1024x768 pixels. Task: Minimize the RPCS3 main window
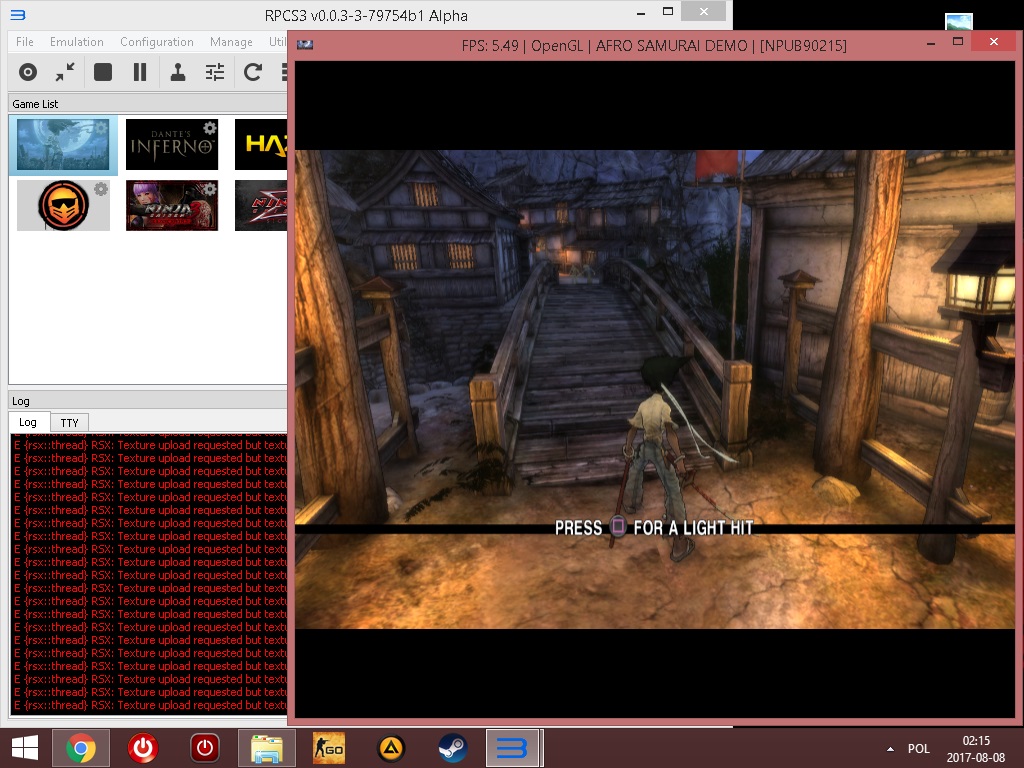pyautogui.click(x=641, y=13)
